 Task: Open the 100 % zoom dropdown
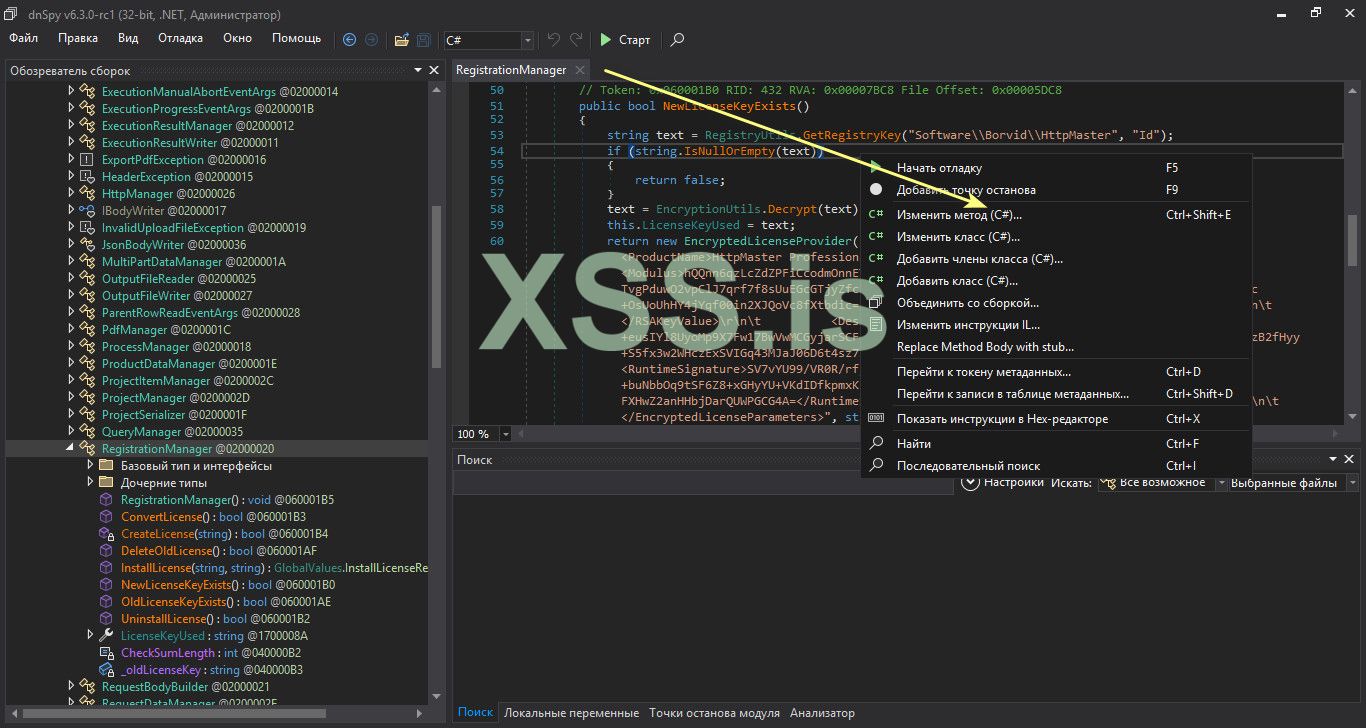505,434
